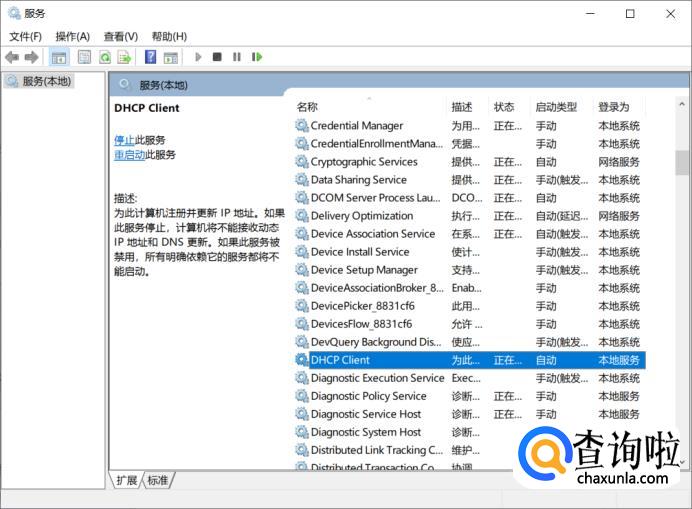
Task: Sort by the 启动类型 column header
Action: (556, 107)
